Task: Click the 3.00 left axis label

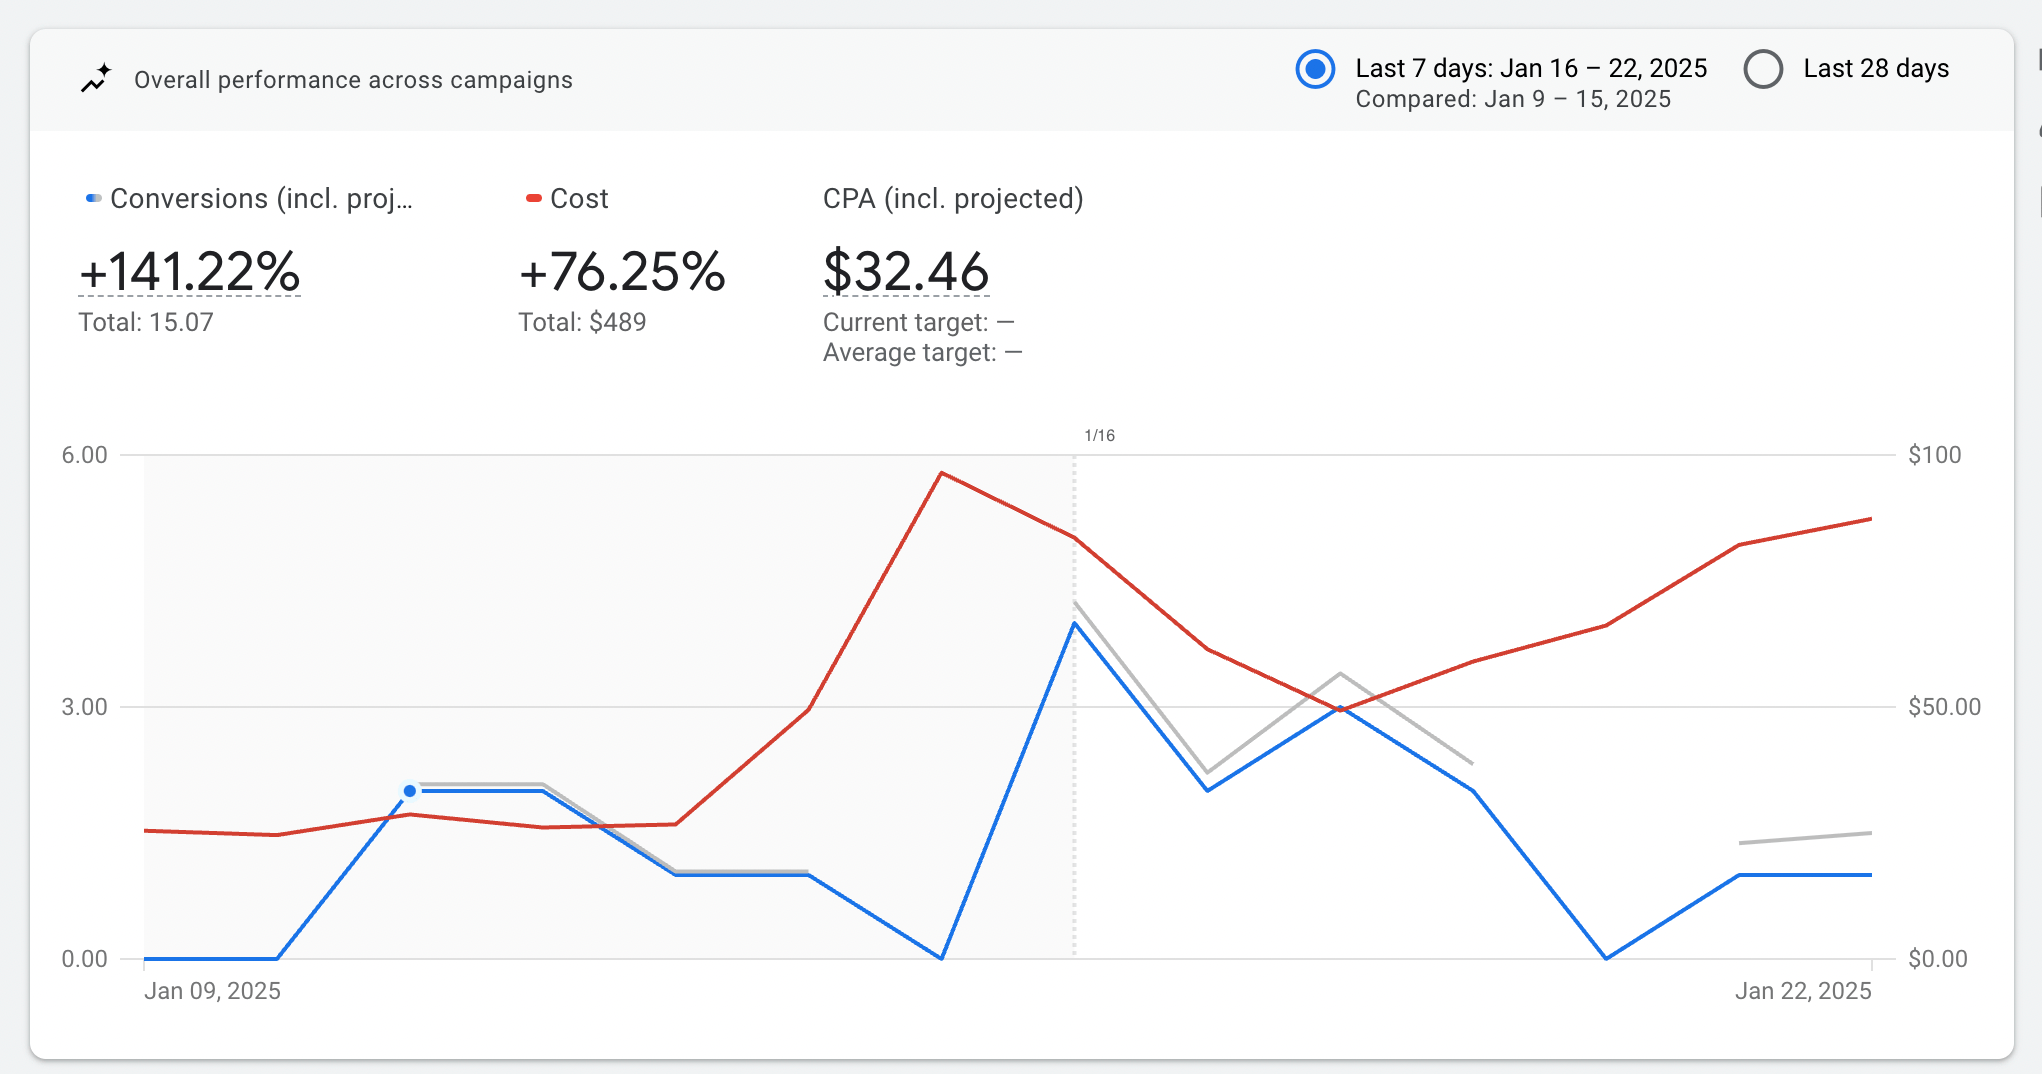Action: 84,707
